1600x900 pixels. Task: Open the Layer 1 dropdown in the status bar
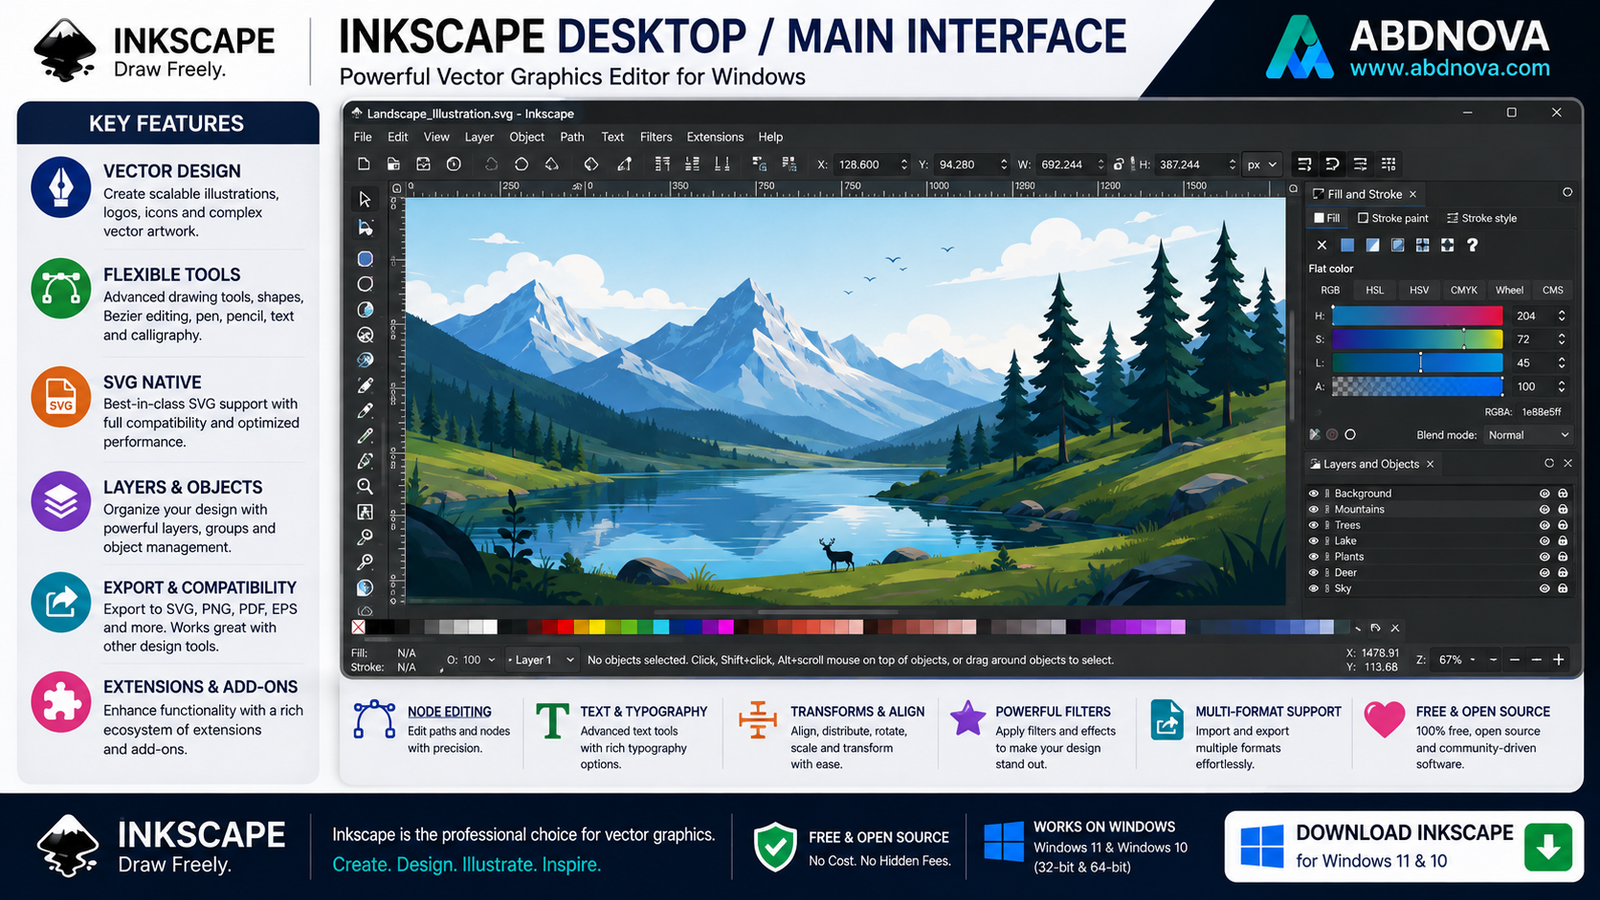tap(541, 660)
